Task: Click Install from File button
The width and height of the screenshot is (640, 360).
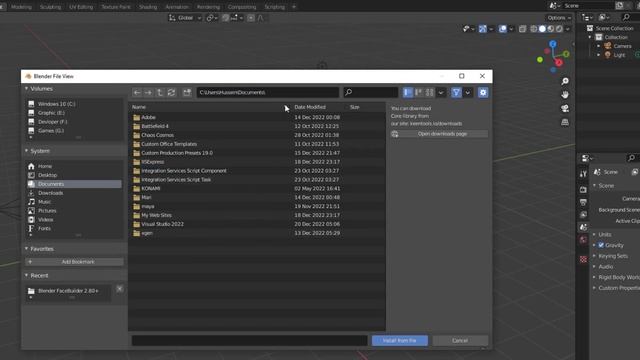Action: tap(400, 340)
